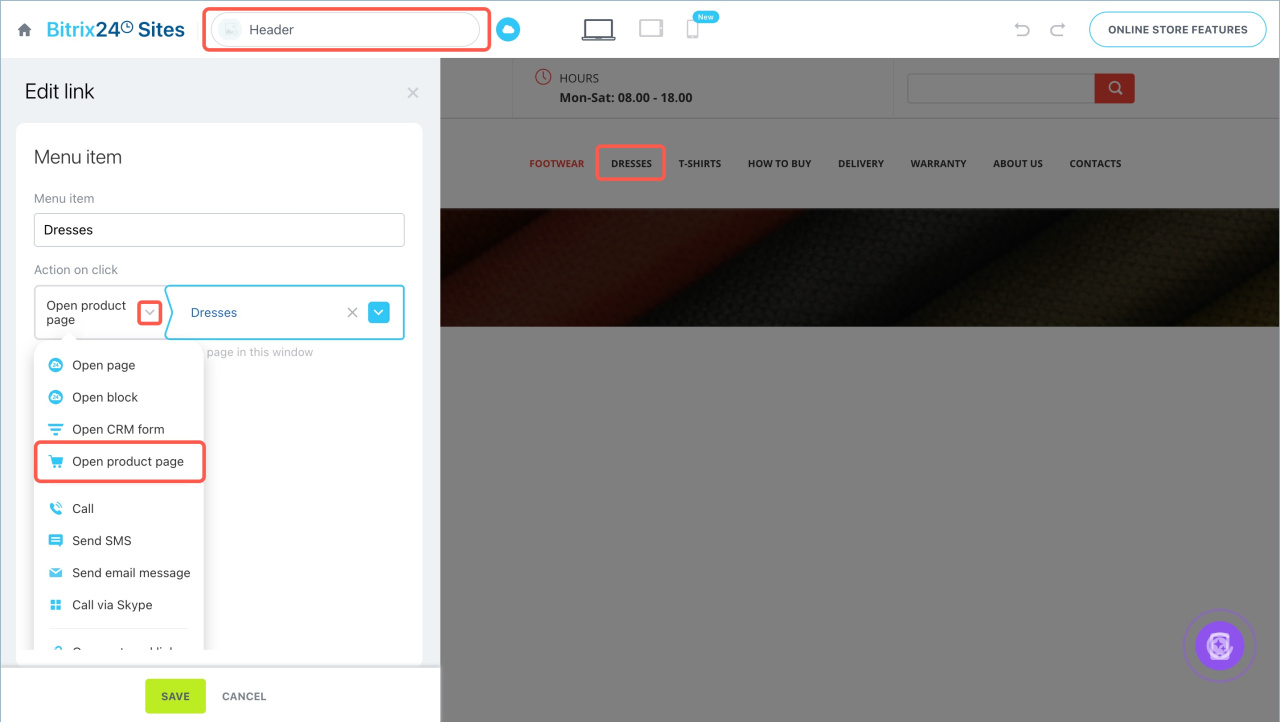Click the home icon beside Bitrix24 Sites
This screenshot has height=722, width=1280.
[25, 30]
